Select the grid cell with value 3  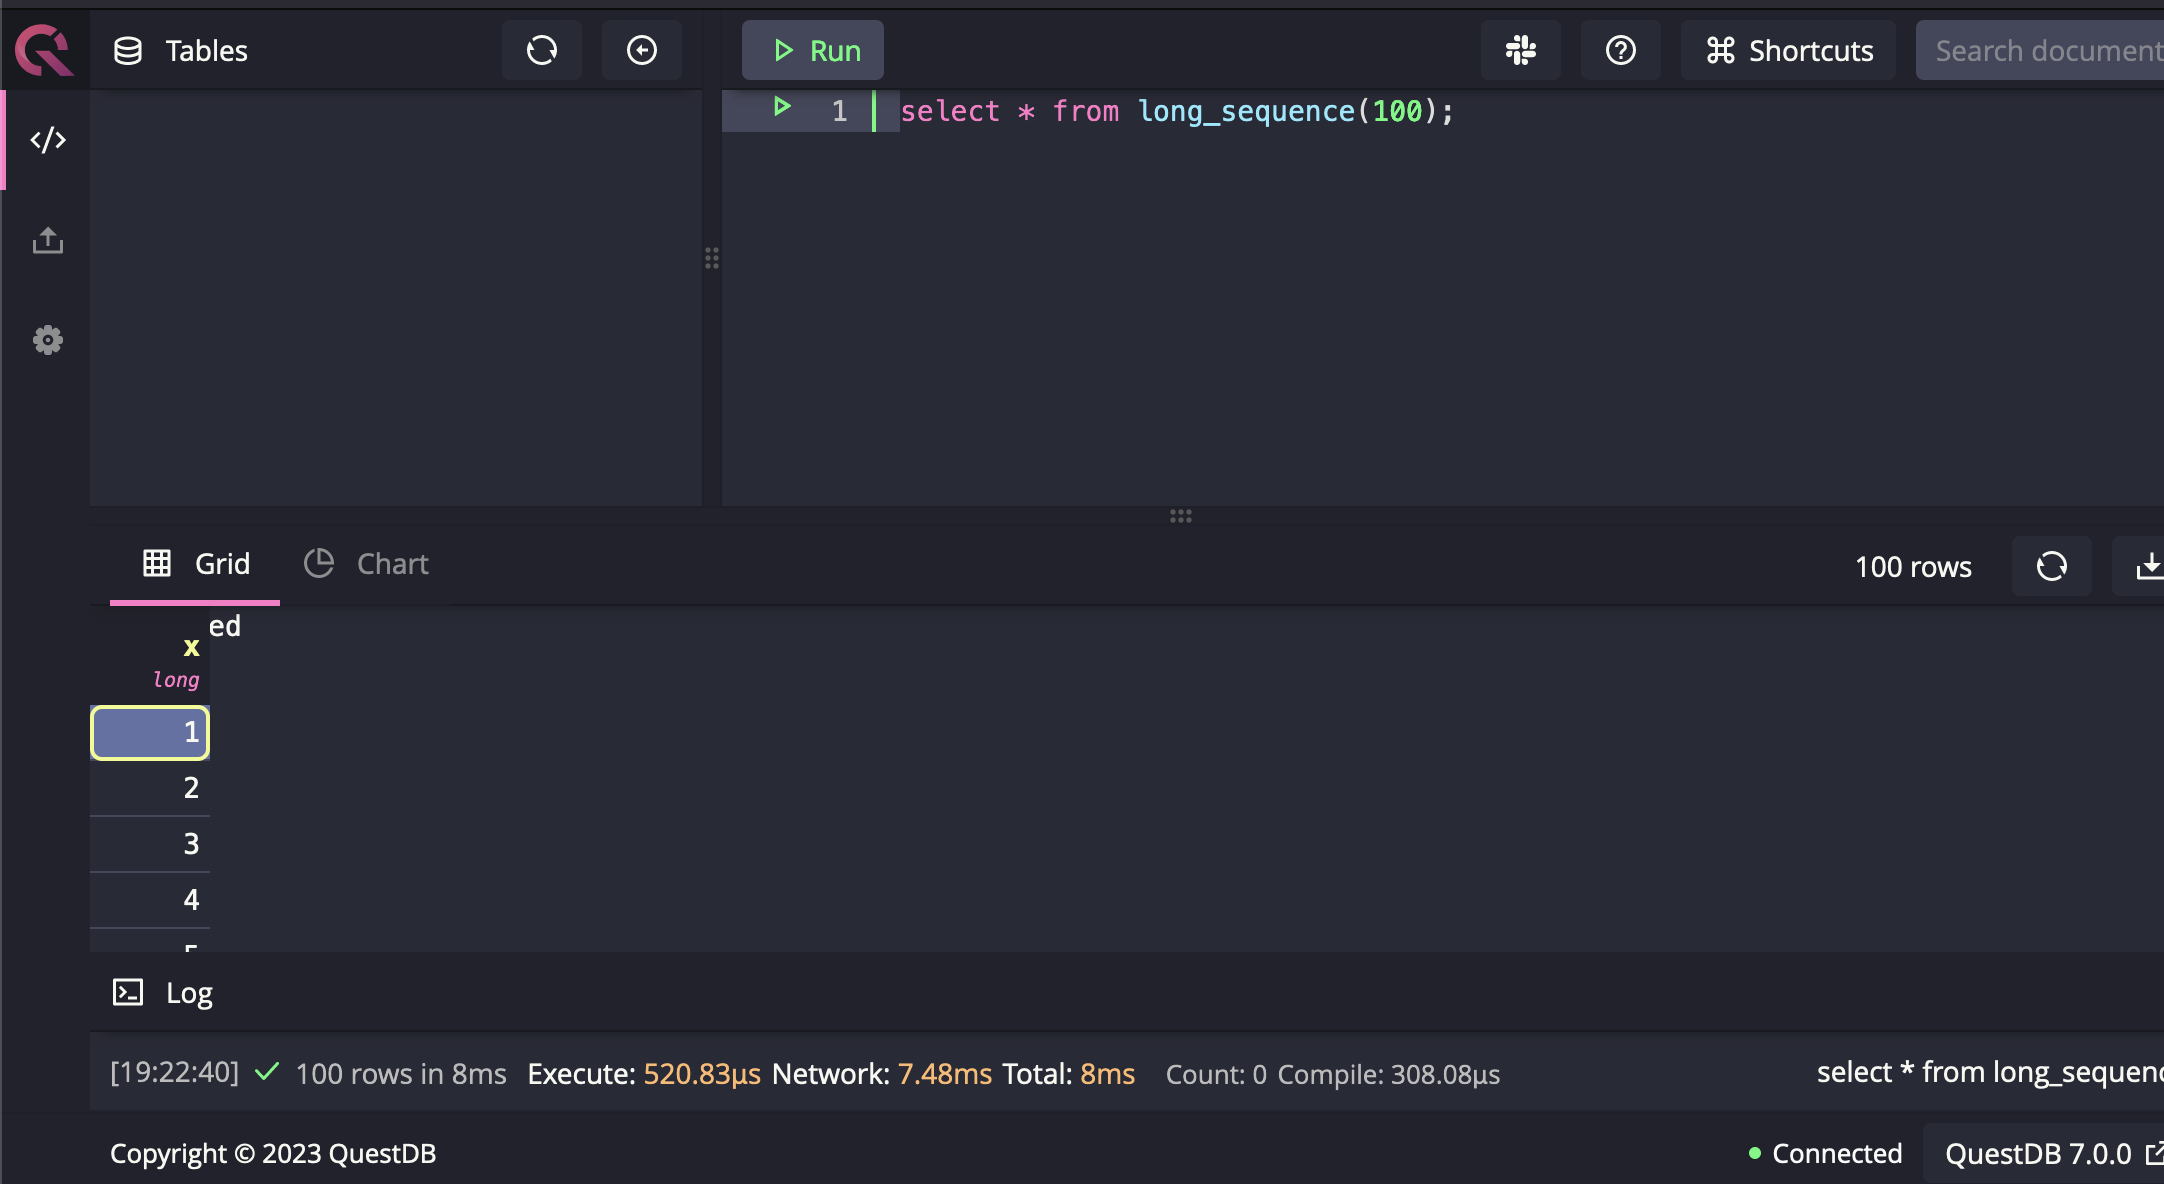pyautogui.click(x=150, y=844)
